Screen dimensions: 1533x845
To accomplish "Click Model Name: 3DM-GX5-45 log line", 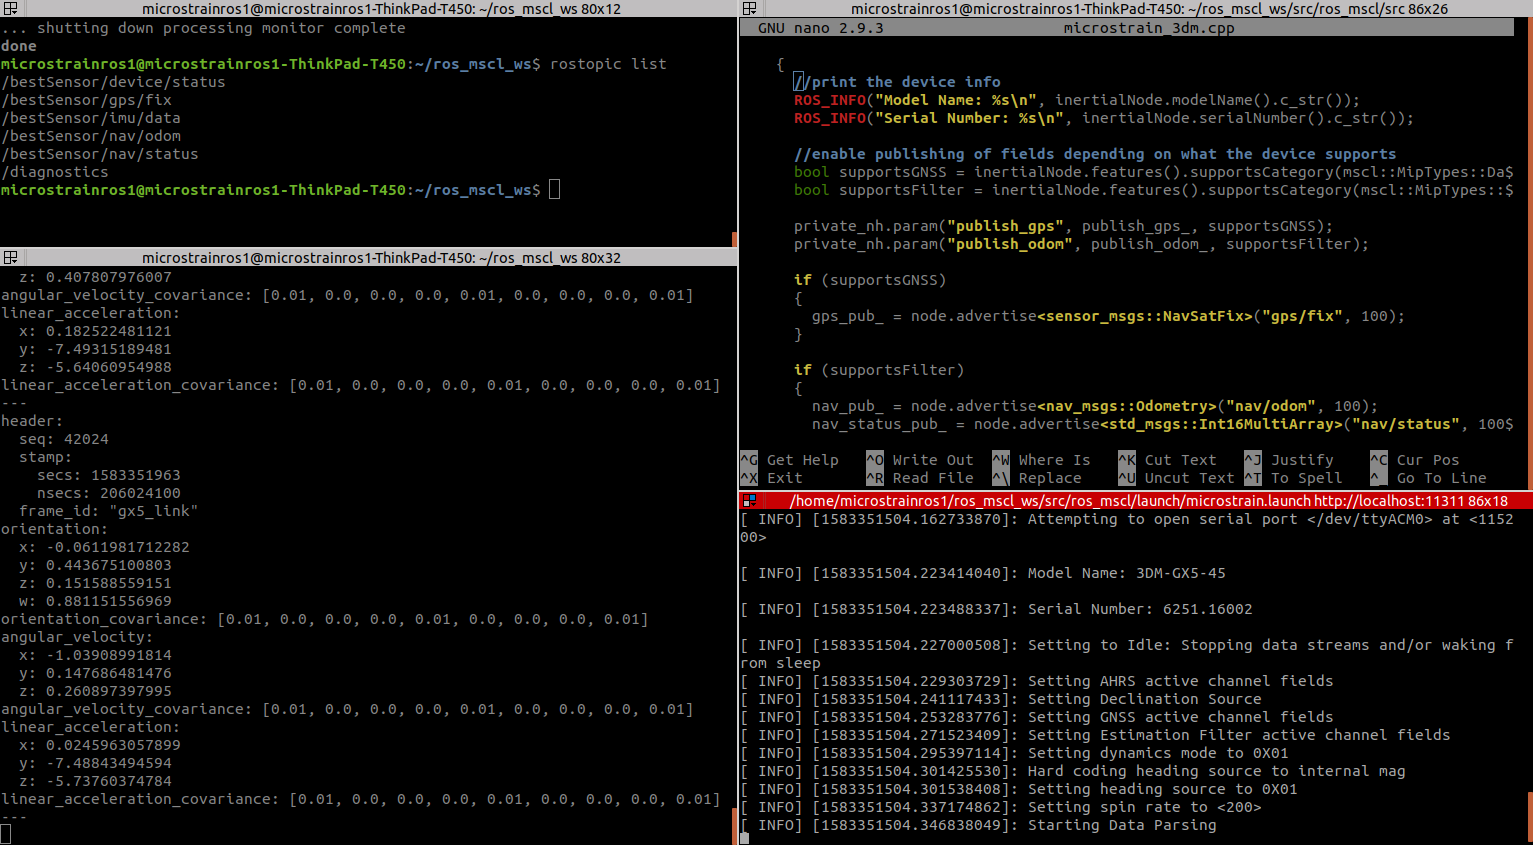I will tap(983, 573).
